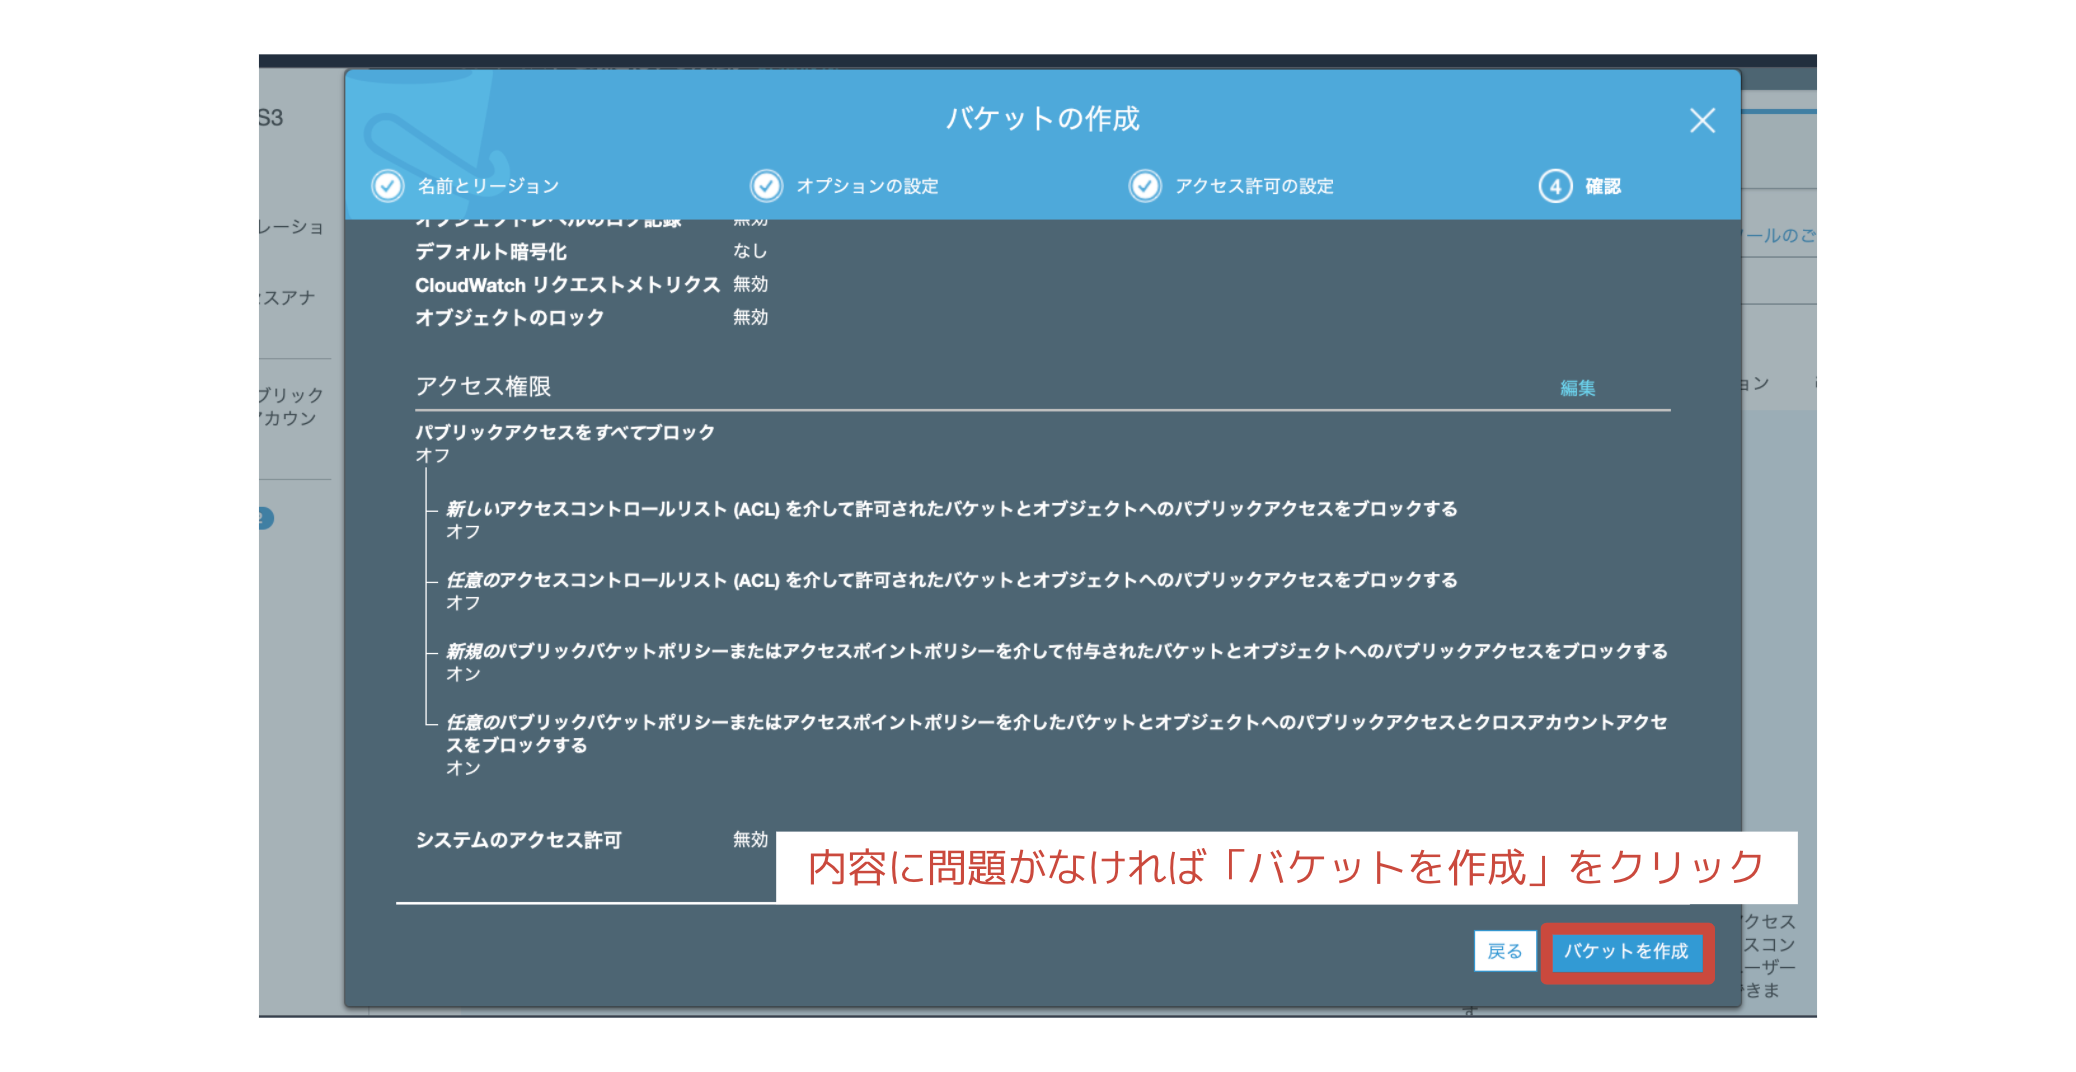Image resolution: width=2076 pixels, height=1072 pixels.
Task: Go to the 名前とリージョン step label
Action: click(x=488, y=186)
